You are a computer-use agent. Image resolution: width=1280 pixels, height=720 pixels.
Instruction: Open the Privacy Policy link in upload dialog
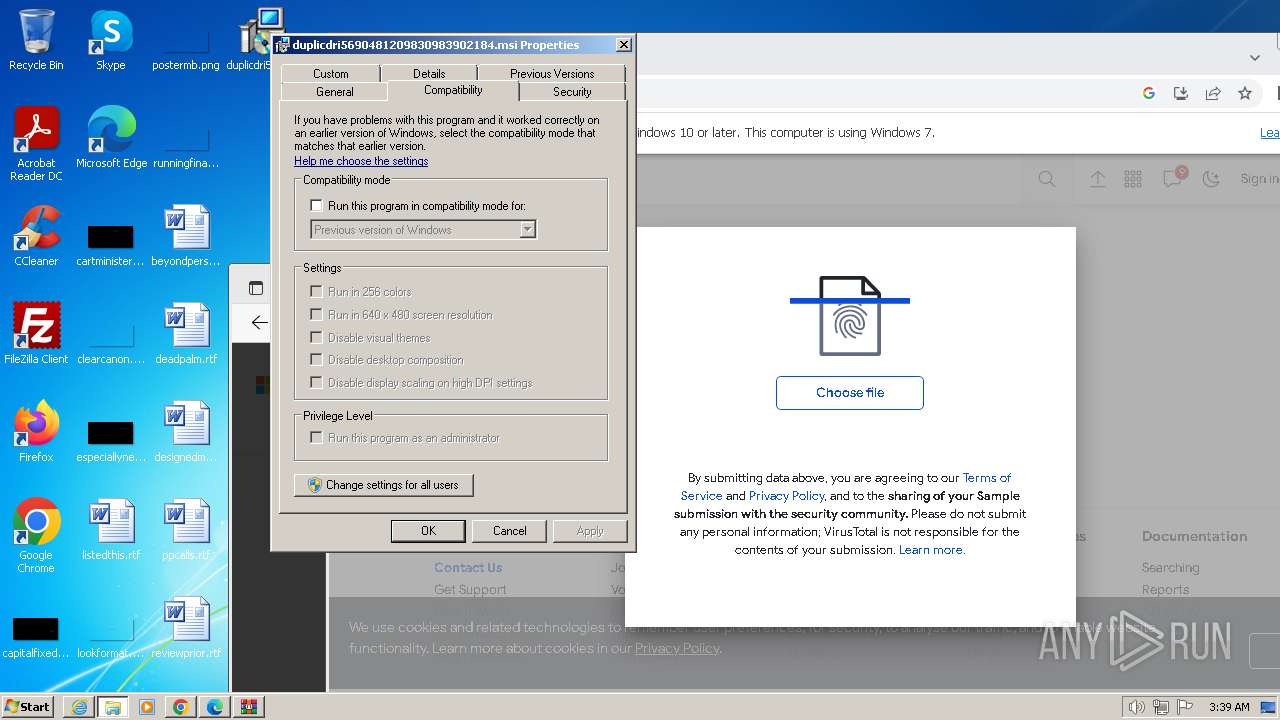[787, 496]
